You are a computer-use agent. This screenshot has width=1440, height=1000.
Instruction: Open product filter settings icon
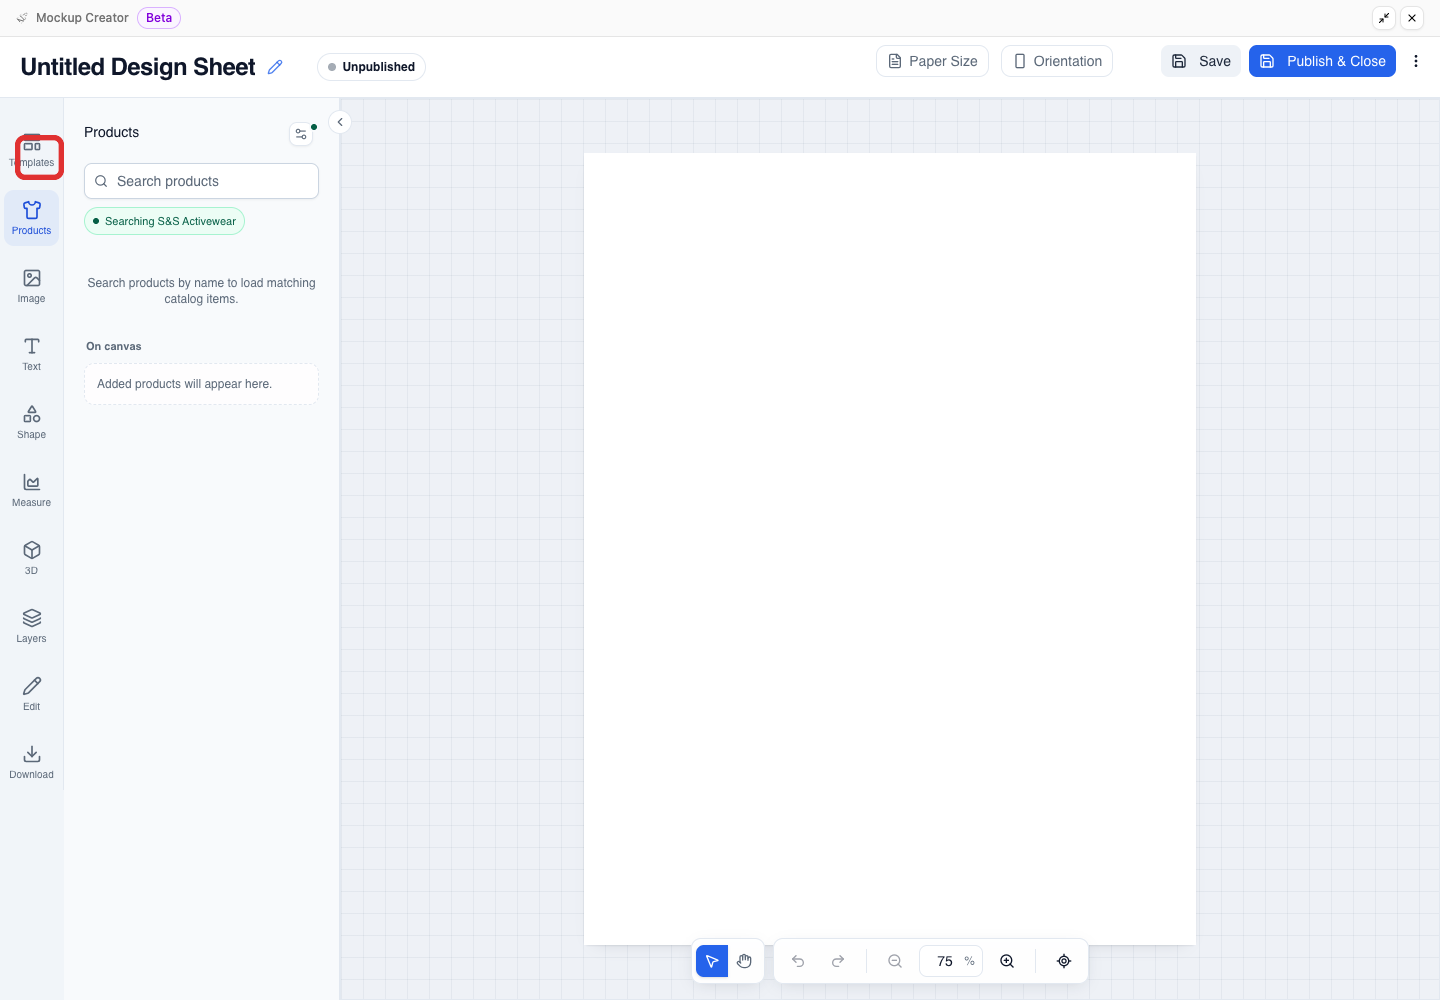(x=301, y=134)
